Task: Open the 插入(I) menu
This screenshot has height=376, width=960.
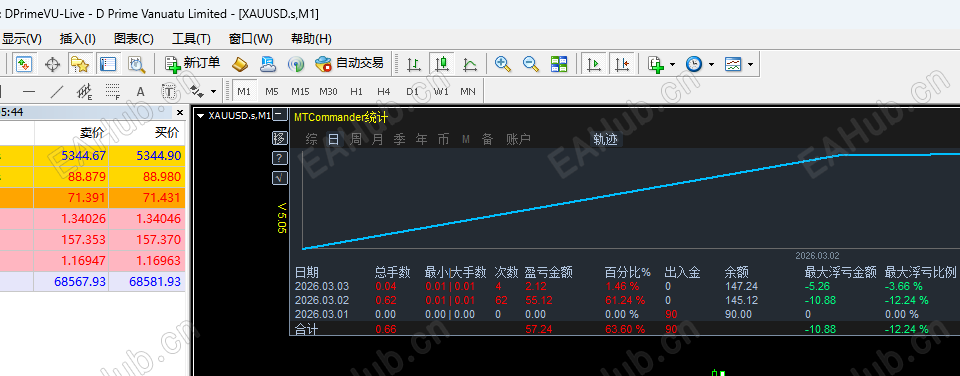Action: pos(78,39)
